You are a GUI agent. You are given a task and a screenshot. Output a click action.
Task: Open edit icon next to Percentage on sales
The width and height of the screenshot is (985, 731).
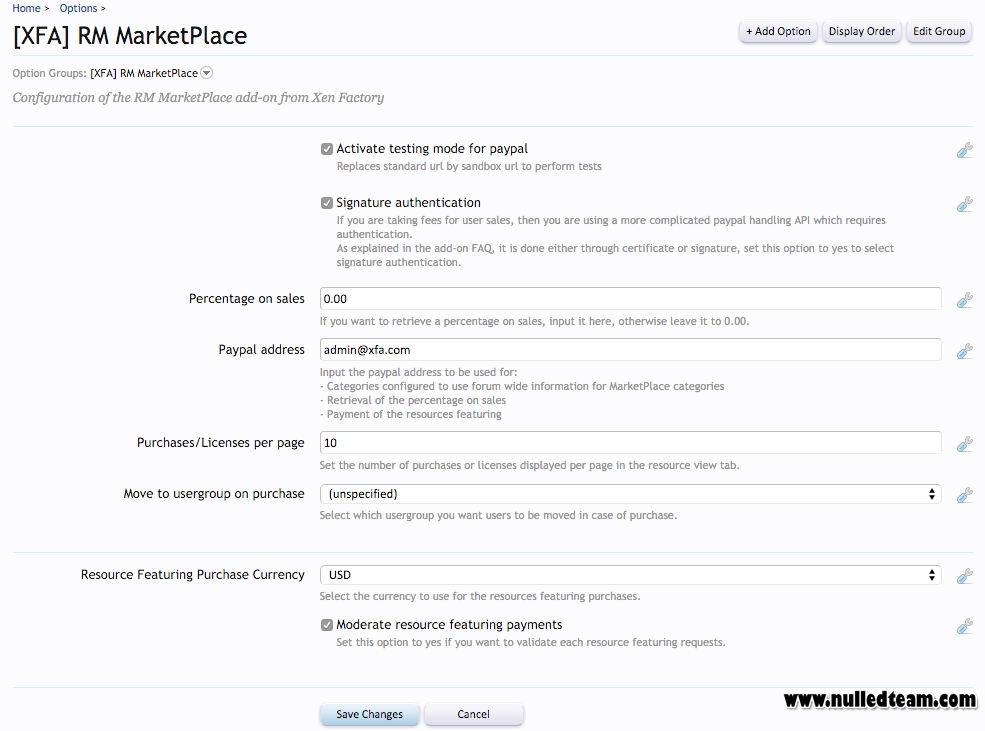click(x=965, y=300)
